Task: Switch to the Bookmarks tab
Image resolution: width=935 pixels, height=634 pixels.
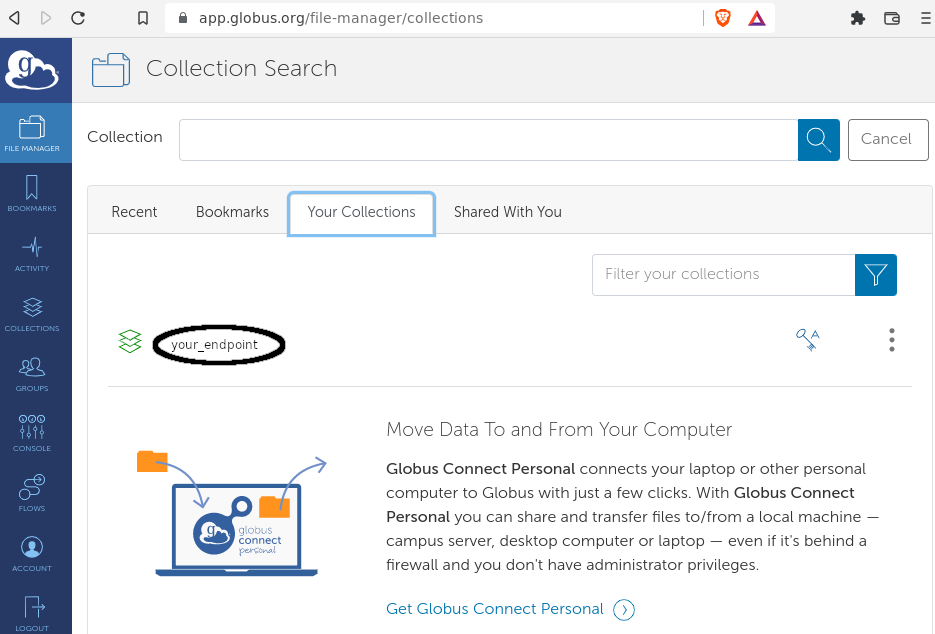Action: (232, 212)
